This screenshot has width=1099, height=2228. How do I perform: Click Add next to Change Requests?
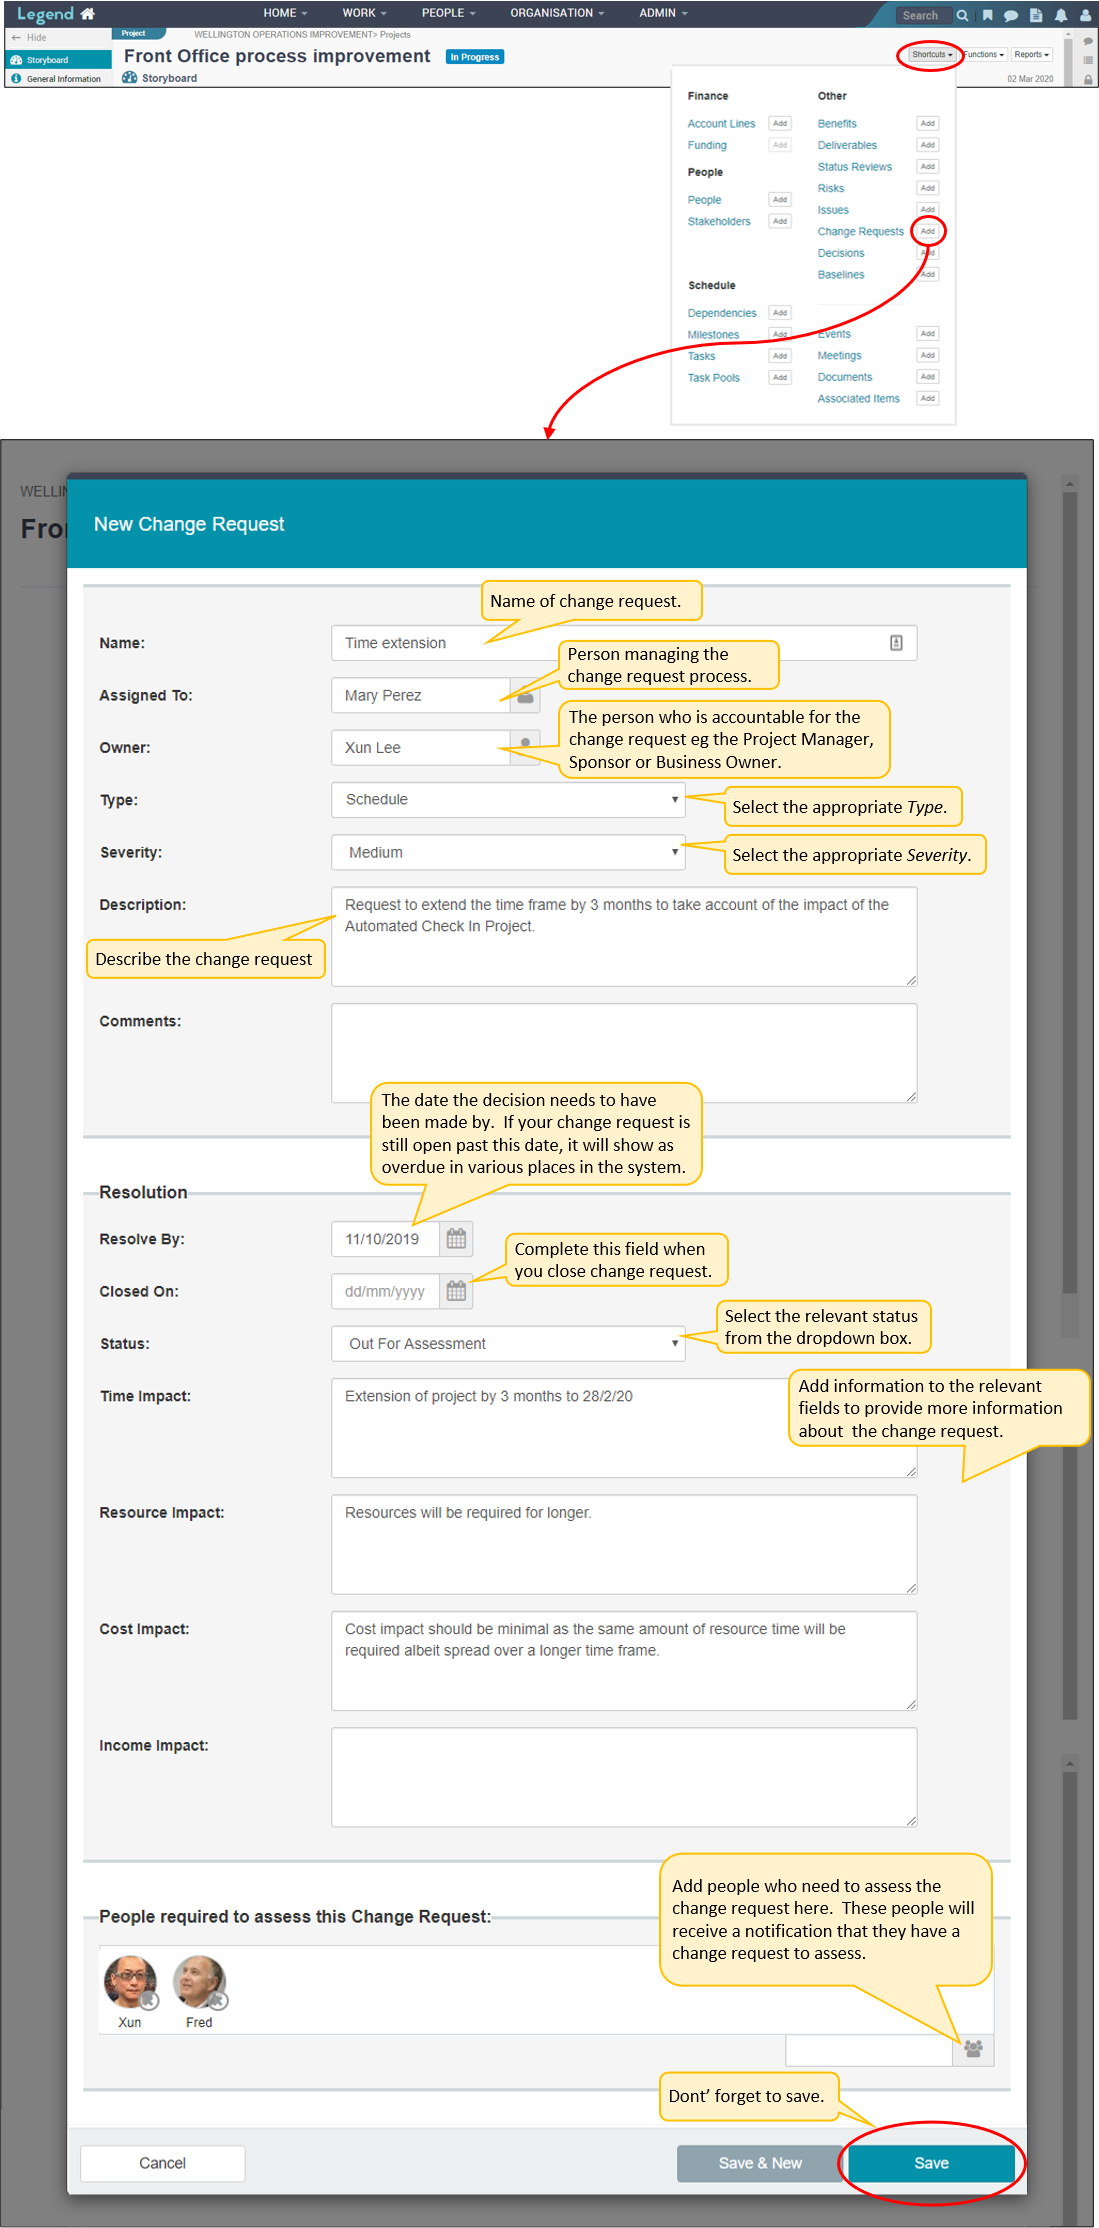pyautogui.click(x=928, y=231)
